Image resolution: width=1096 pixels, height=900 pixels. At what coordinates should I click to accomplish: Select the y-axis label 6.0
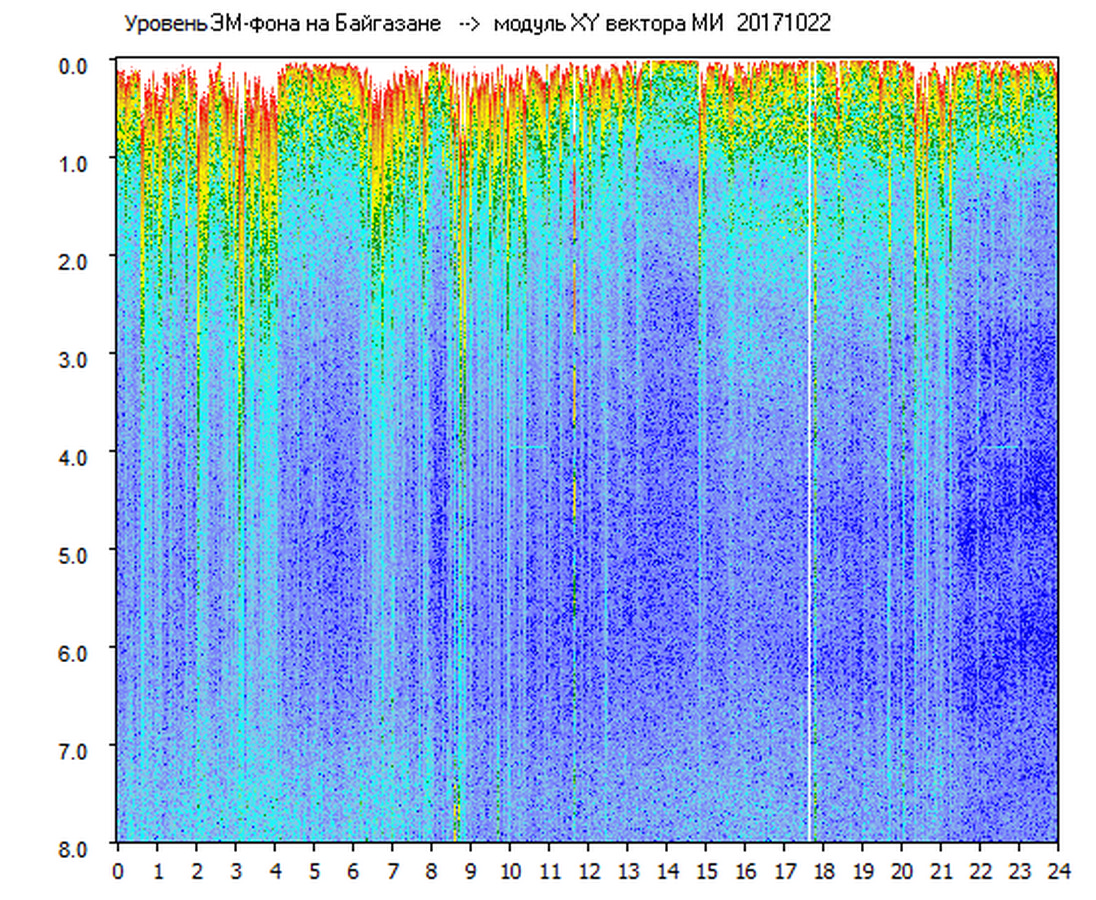(77, 652)
